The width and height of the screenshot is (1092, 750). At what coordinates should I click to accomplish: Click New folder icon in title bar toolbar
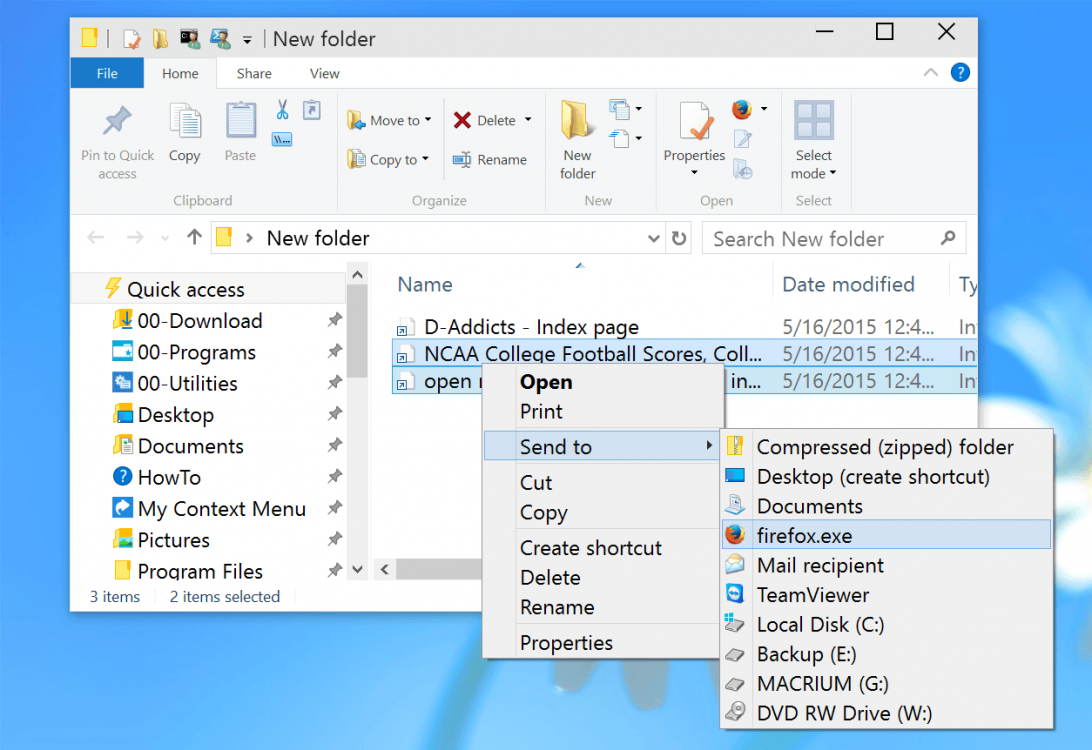click(x=161, y=39)
